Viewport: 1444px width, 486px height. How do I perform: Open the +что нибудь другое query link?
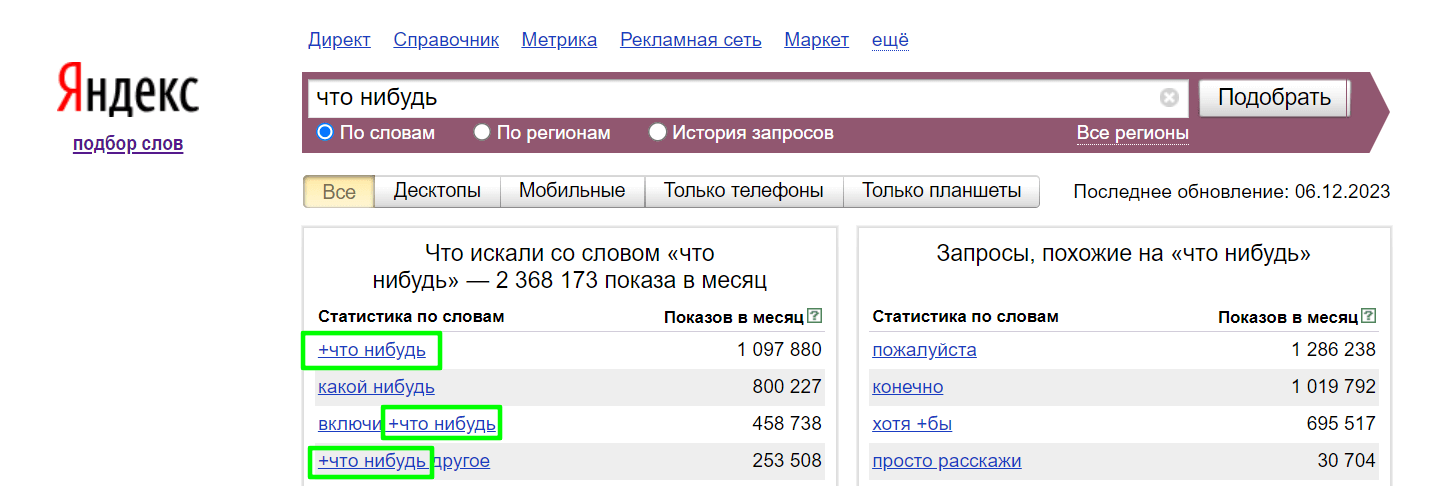pyautogui.click(x=404, y=461)
